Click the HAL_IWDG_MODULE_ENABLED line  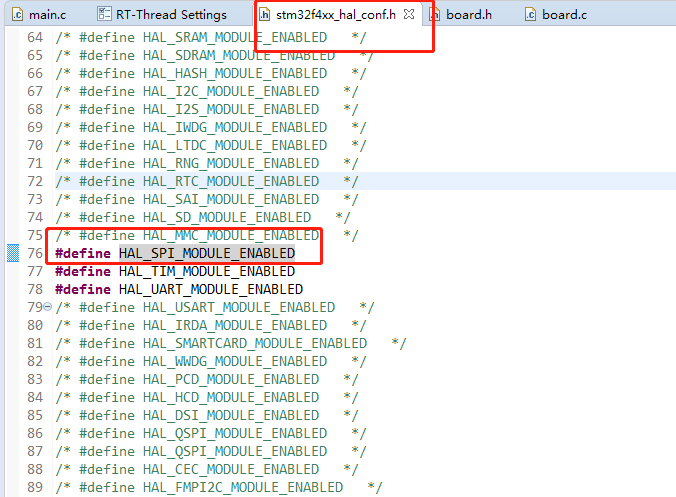[x=210, y=127]
